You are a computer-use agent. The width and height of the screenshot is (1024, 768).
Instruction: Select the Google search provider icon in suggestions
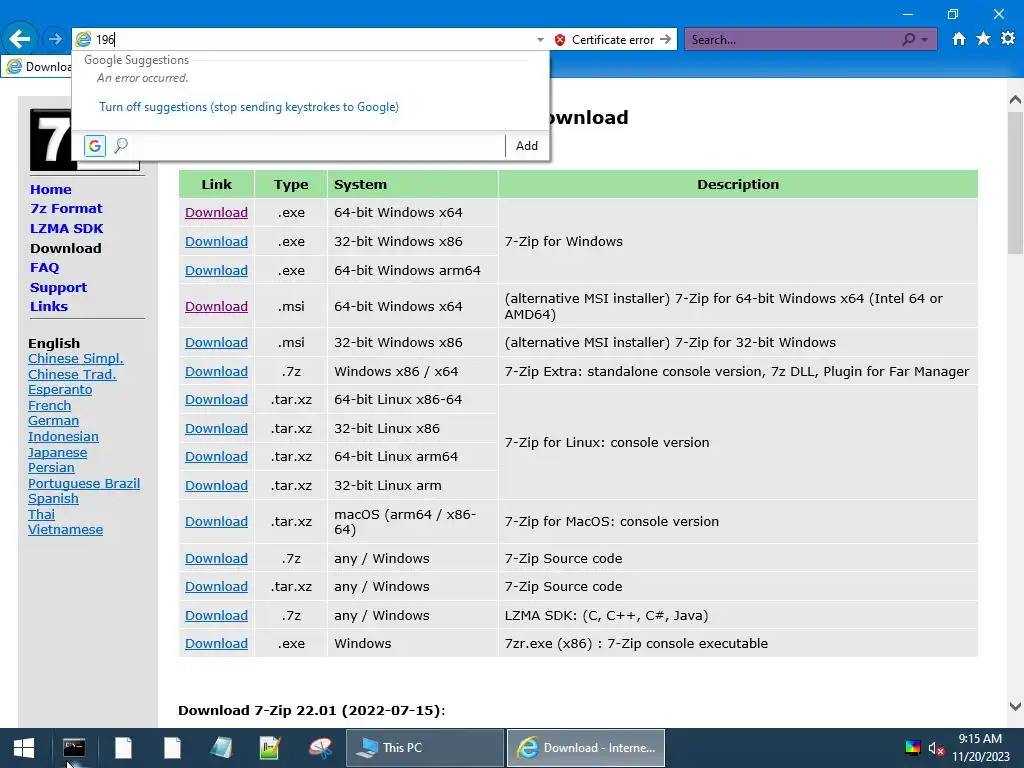coord(95,146)
